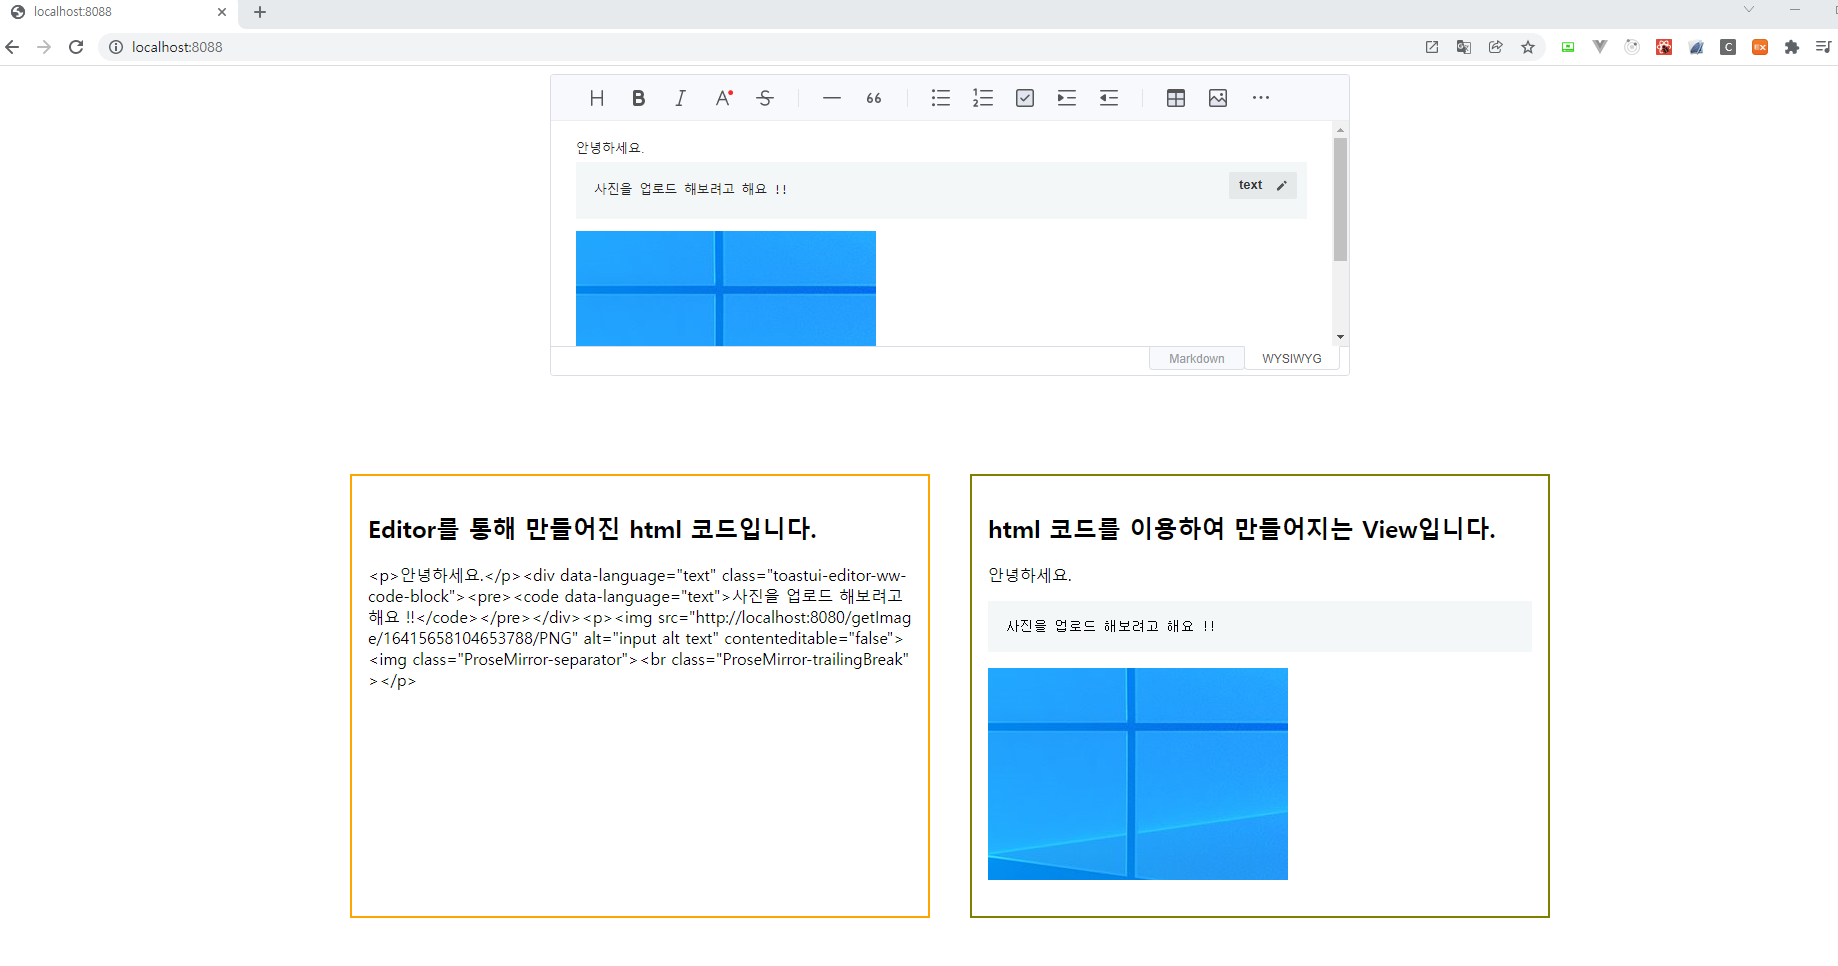
Task: Open the Headings tool in editor toolbar
Action: click(597, 98)
